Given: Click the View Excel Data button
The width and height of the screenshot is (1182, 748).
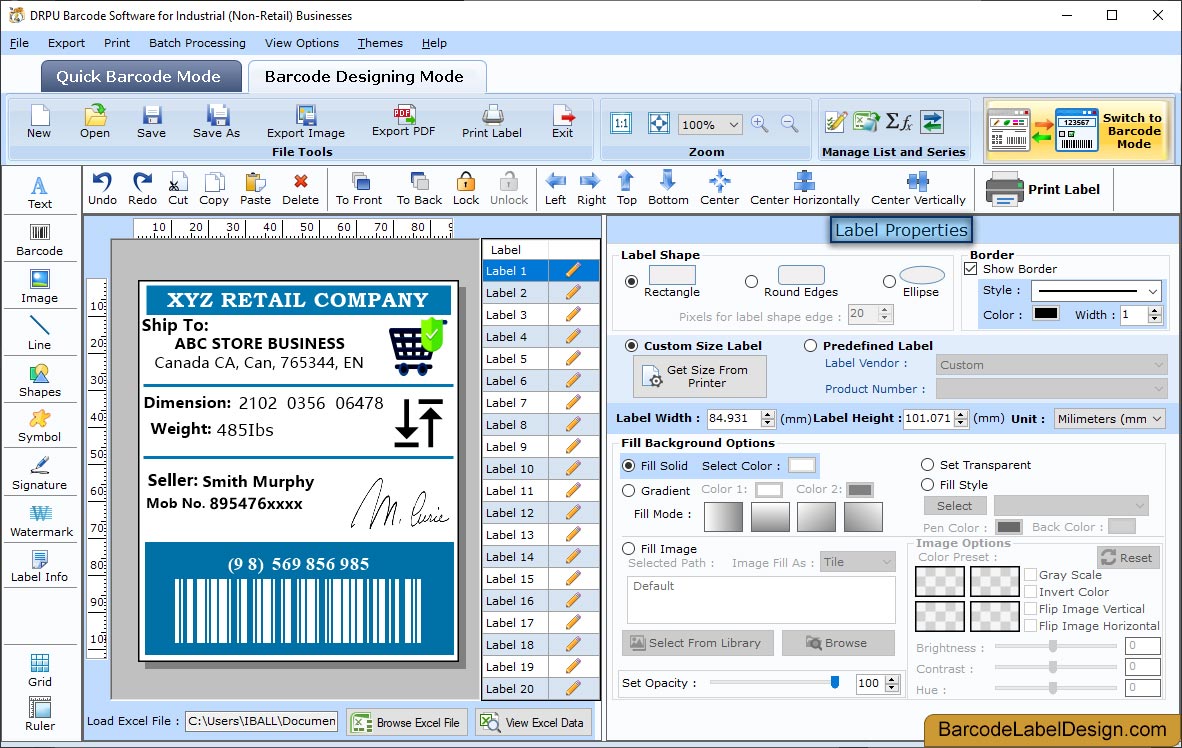Looking at the screenshot, I should click(x=534, y=722).
